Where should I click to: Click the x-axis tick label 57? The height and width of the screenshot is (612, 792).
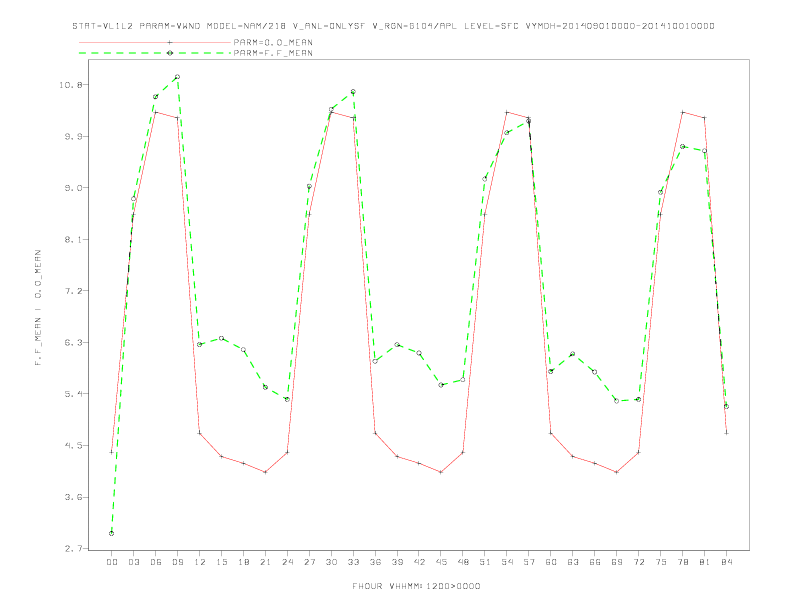pyautogui.click(x=529, y=562)
